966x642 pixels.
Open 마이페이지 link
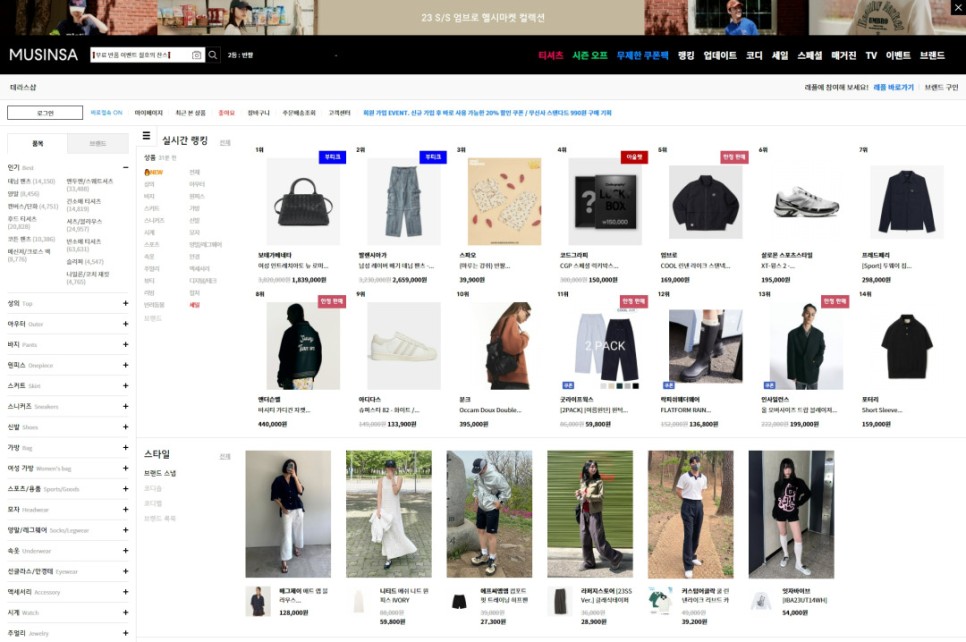[148, 113]
